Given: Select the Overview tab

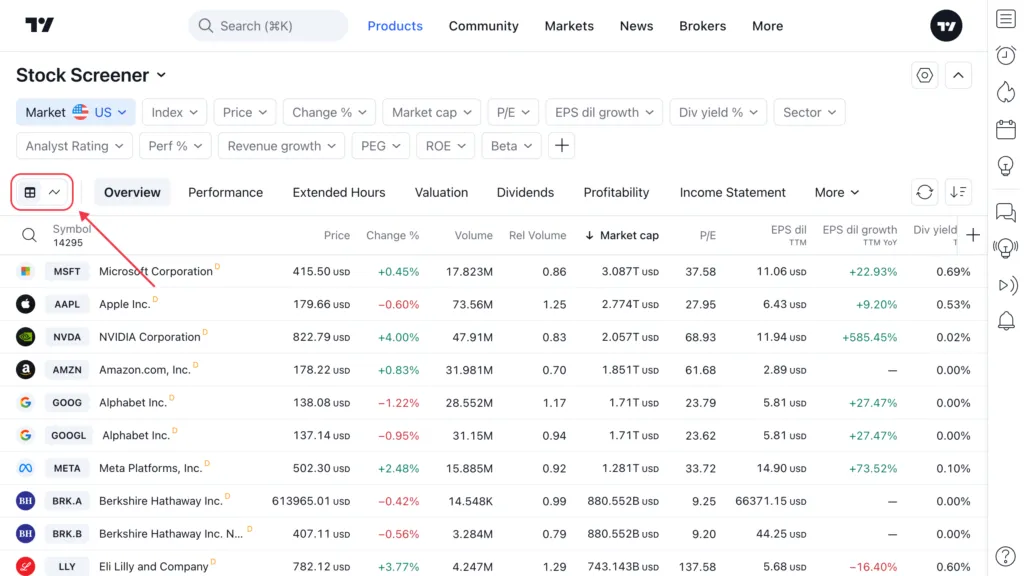Looking at the screenshot, I should [x=132, y=192].
